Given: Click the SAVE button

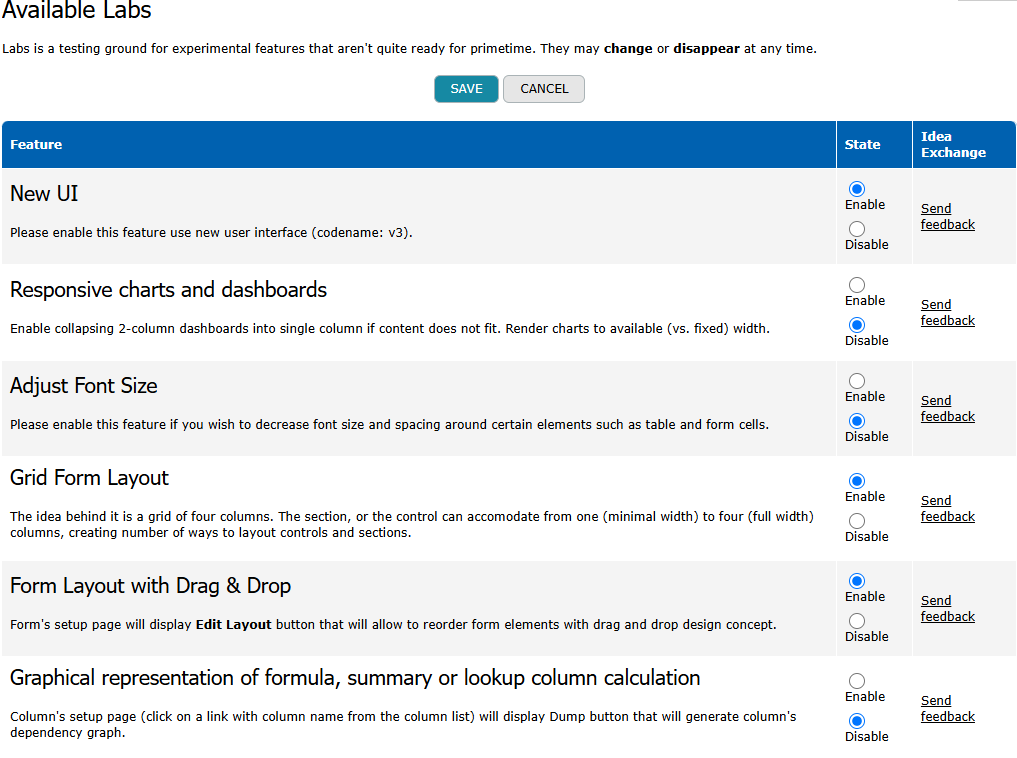Looking at the screenshot, I should pyautogui.click(x=466, y=89).
